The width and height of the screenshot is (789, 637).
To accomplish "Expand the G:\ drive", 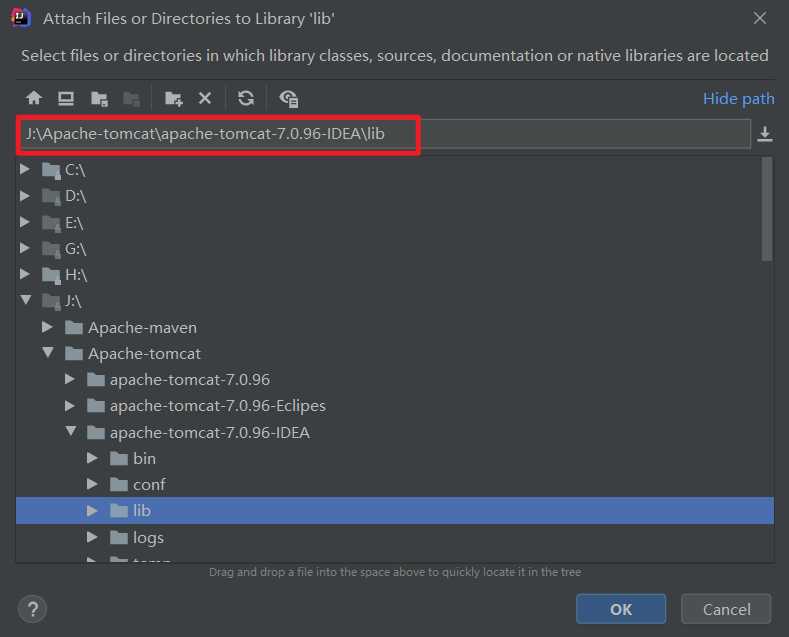I will [24, 248].
